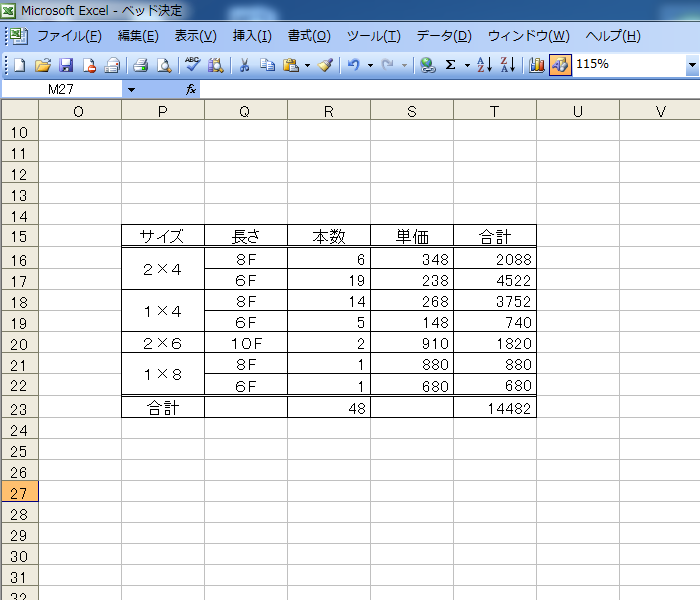Open the Redo history dropdown
Image resolution: width=700 pixels, height=600 pixels.
click(x=404, y=66)
